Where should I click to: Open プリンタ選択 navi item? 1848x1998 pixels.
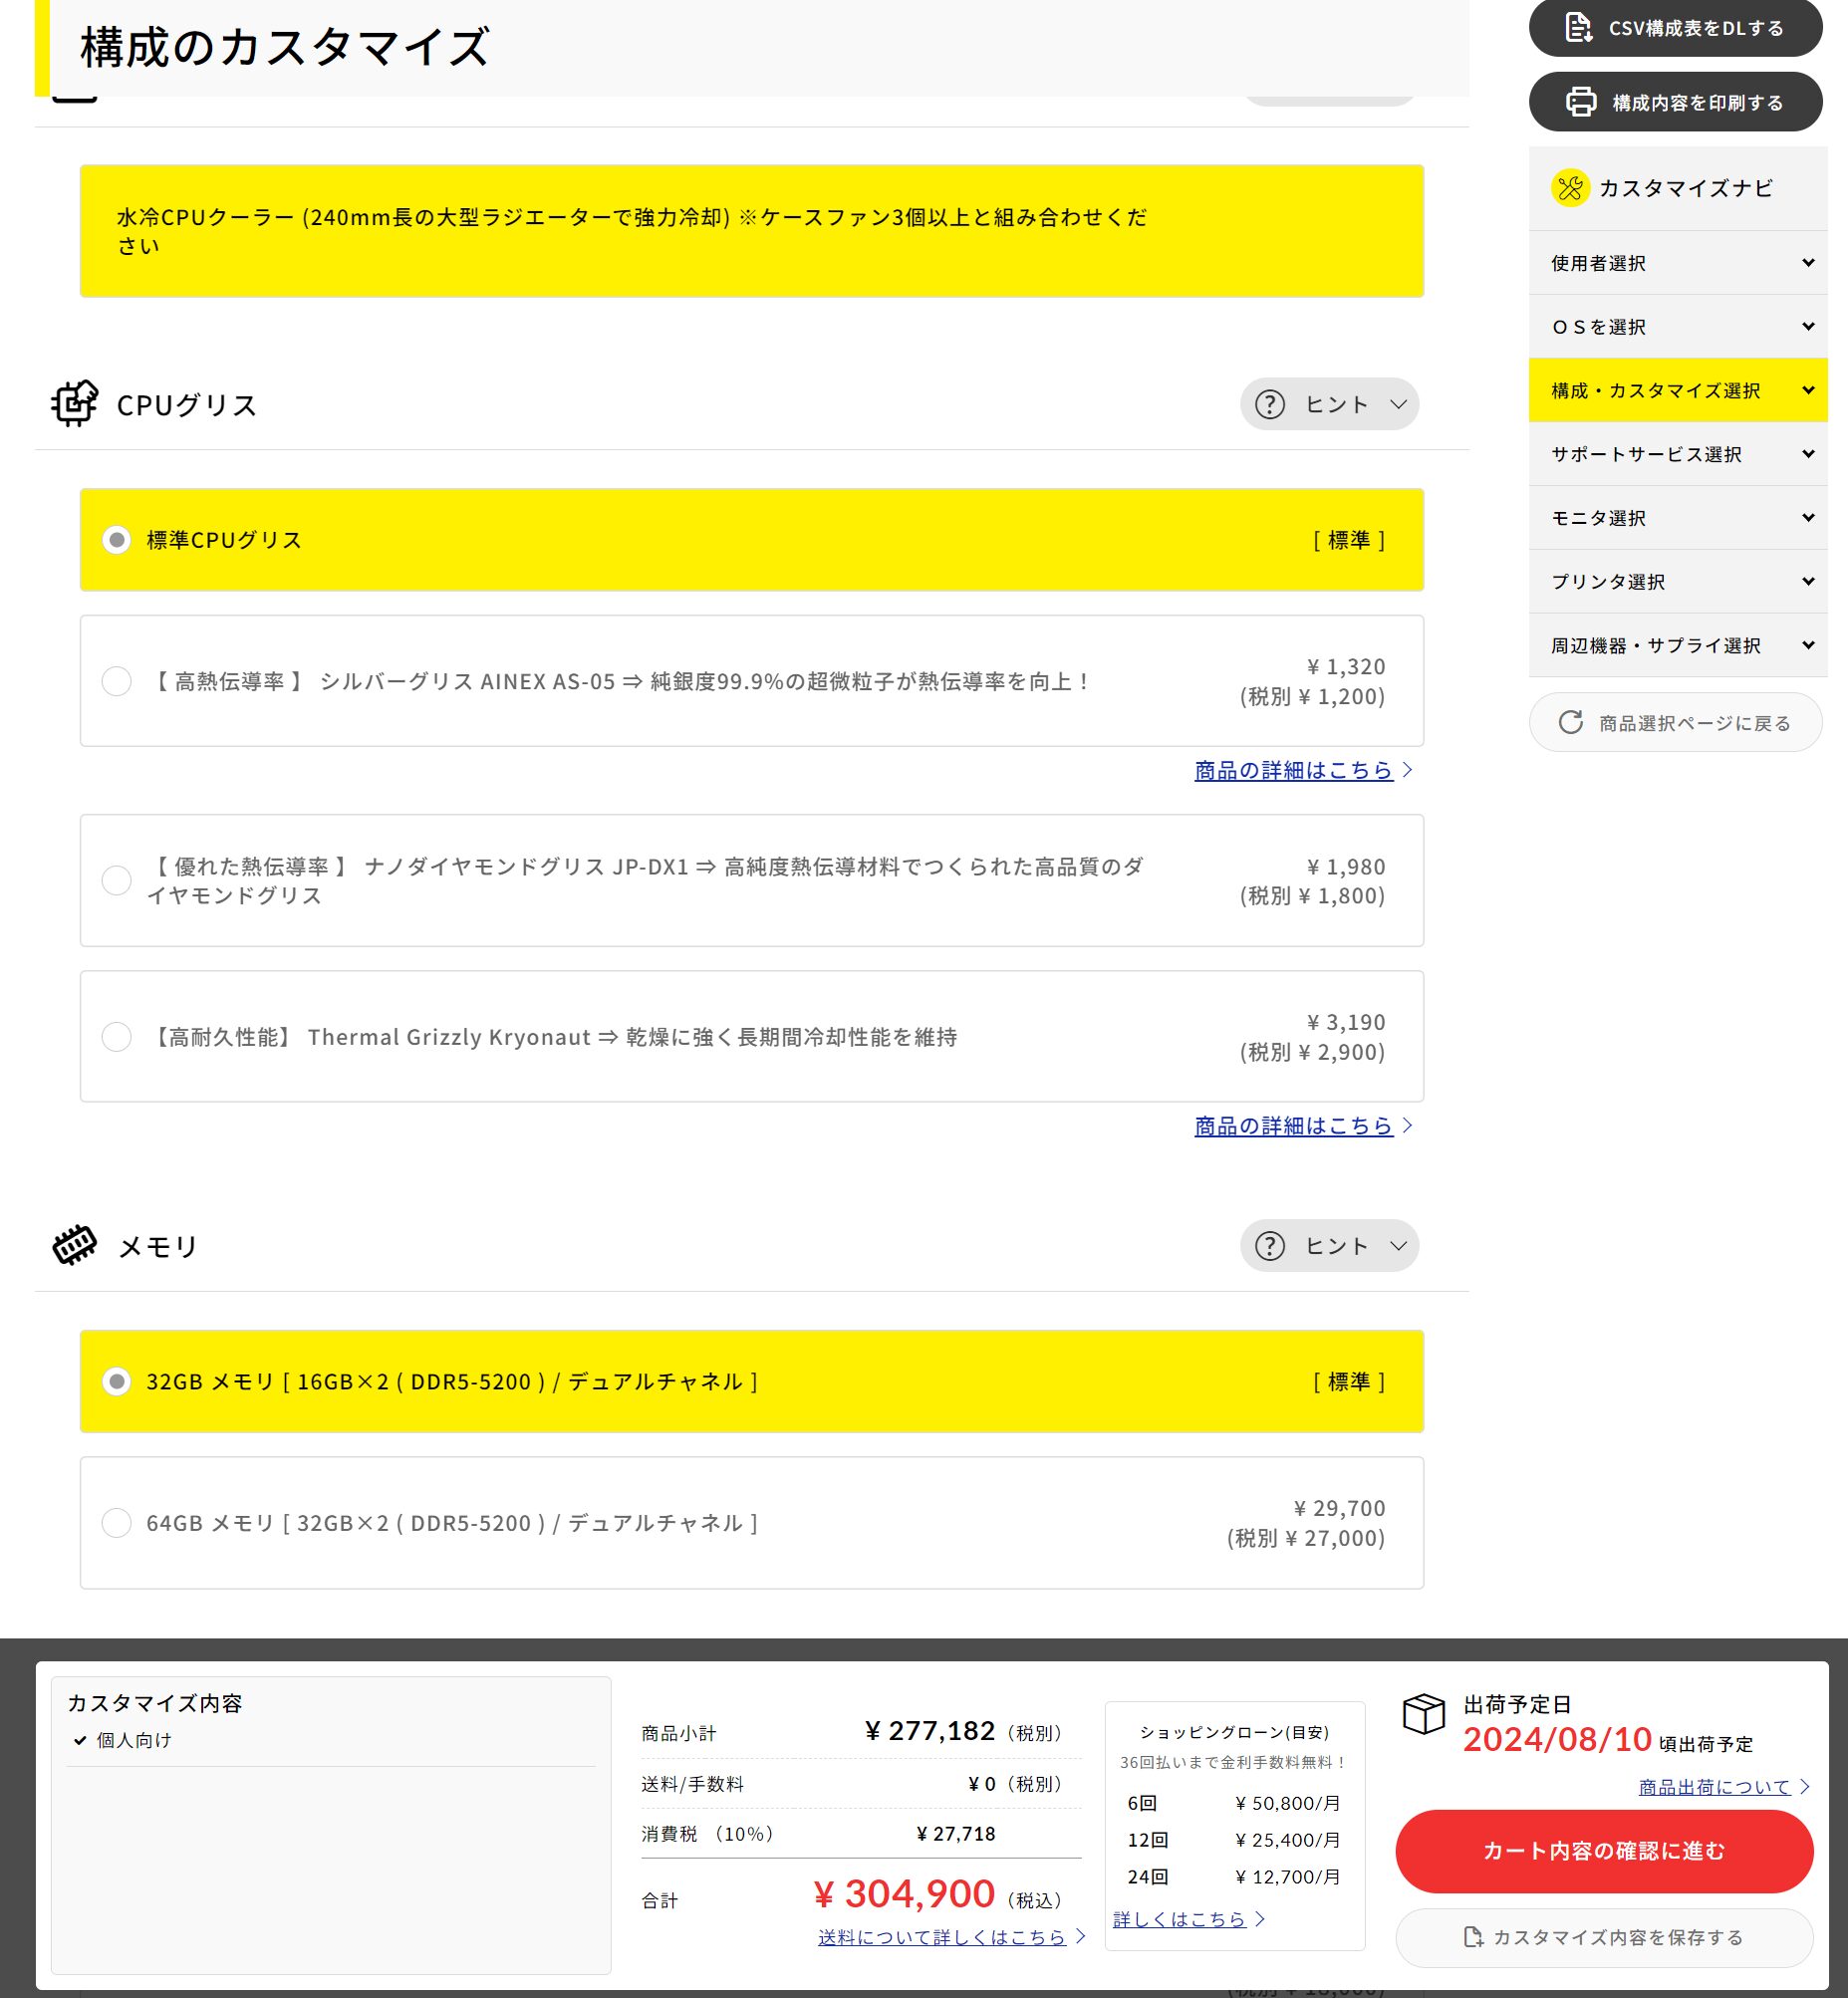click(x=1678, y=581)
